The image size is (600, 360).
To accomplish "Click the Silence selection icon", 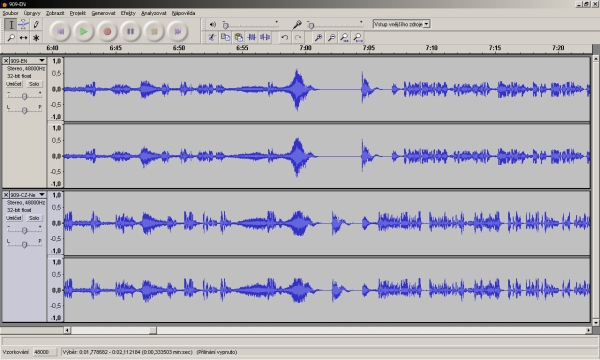I will point(265,37).
